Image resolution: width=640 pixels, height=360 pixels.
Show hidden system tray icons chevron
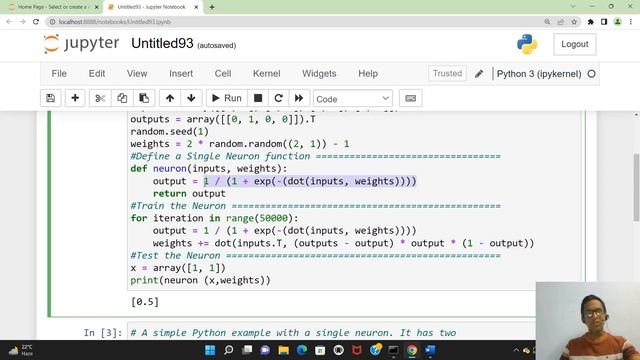[516, 350]
